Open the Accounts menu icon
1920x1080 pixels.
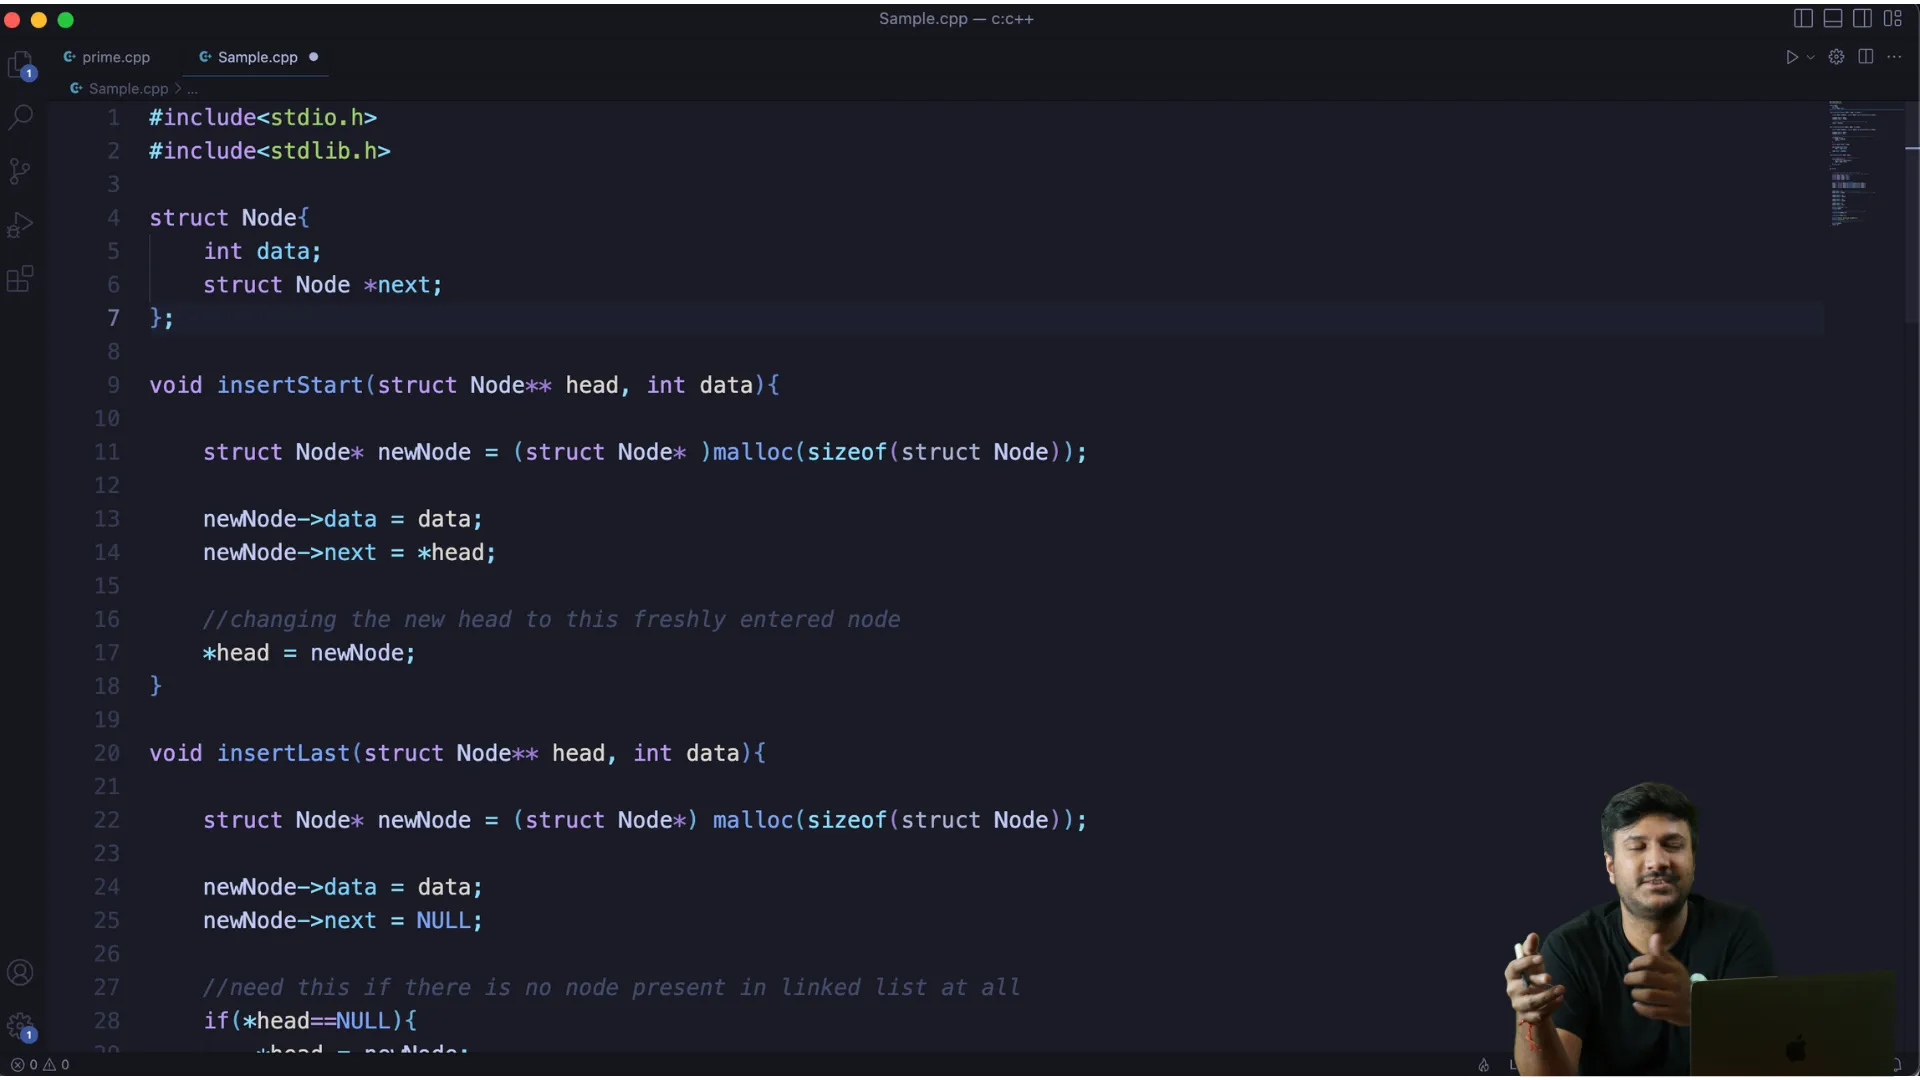[20, 972]
